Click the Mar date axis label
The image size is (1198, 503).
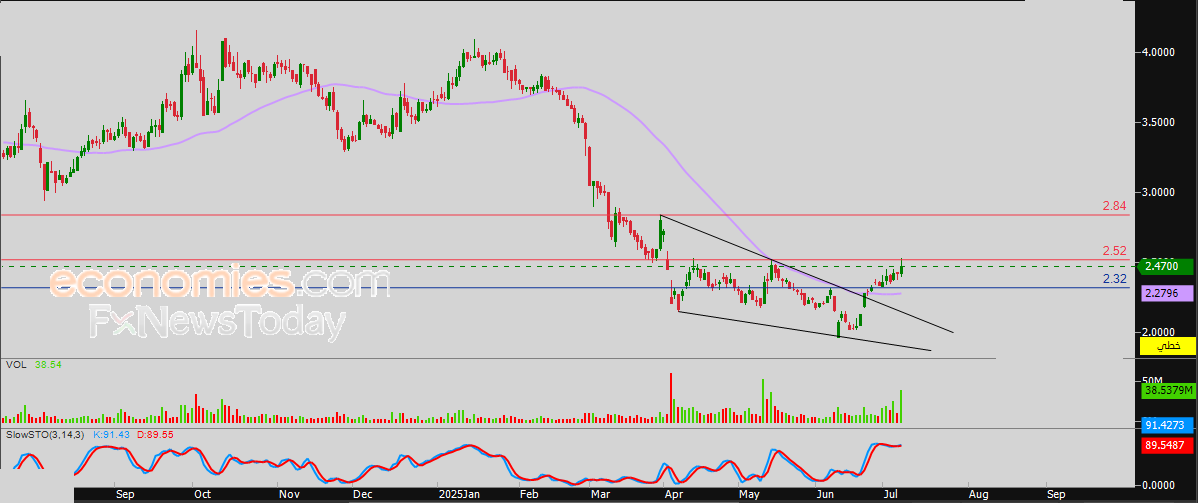(601, 495)
